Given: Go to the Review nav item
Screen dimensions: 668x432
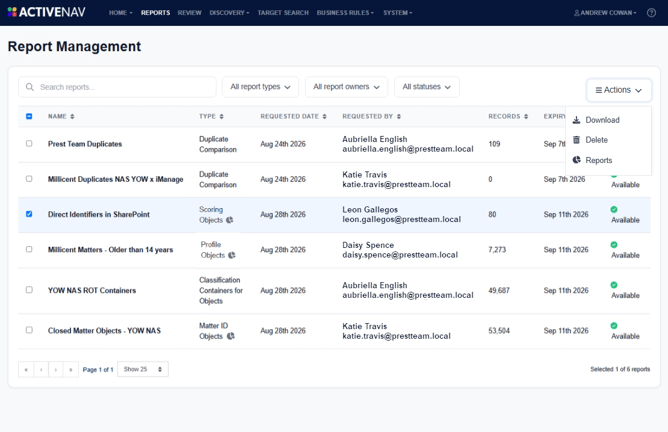Looking at the screenshot, I should pyautogui.click(x=190, y=13).
